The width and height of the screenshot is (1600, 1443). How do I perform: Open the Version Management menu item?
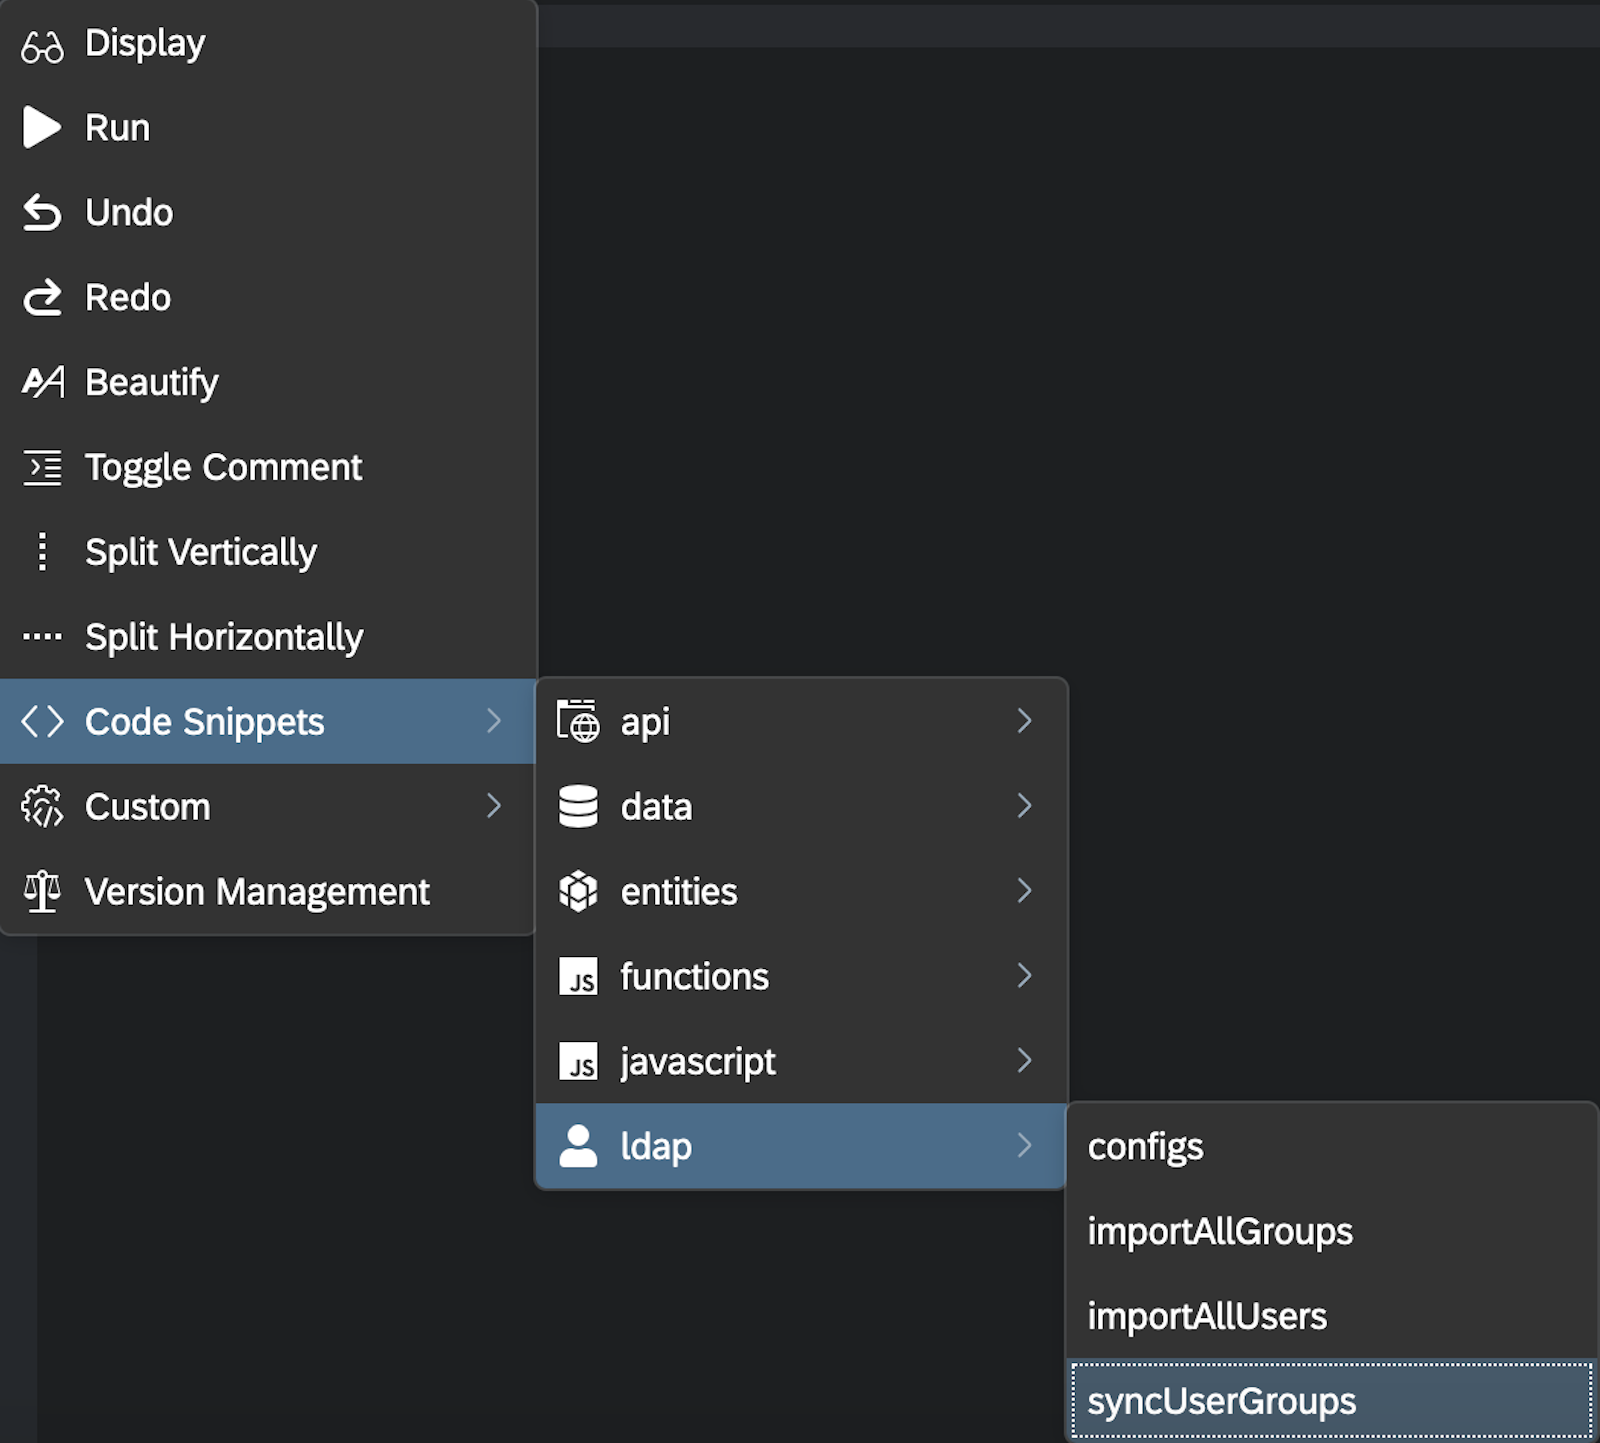click(257, 890)
